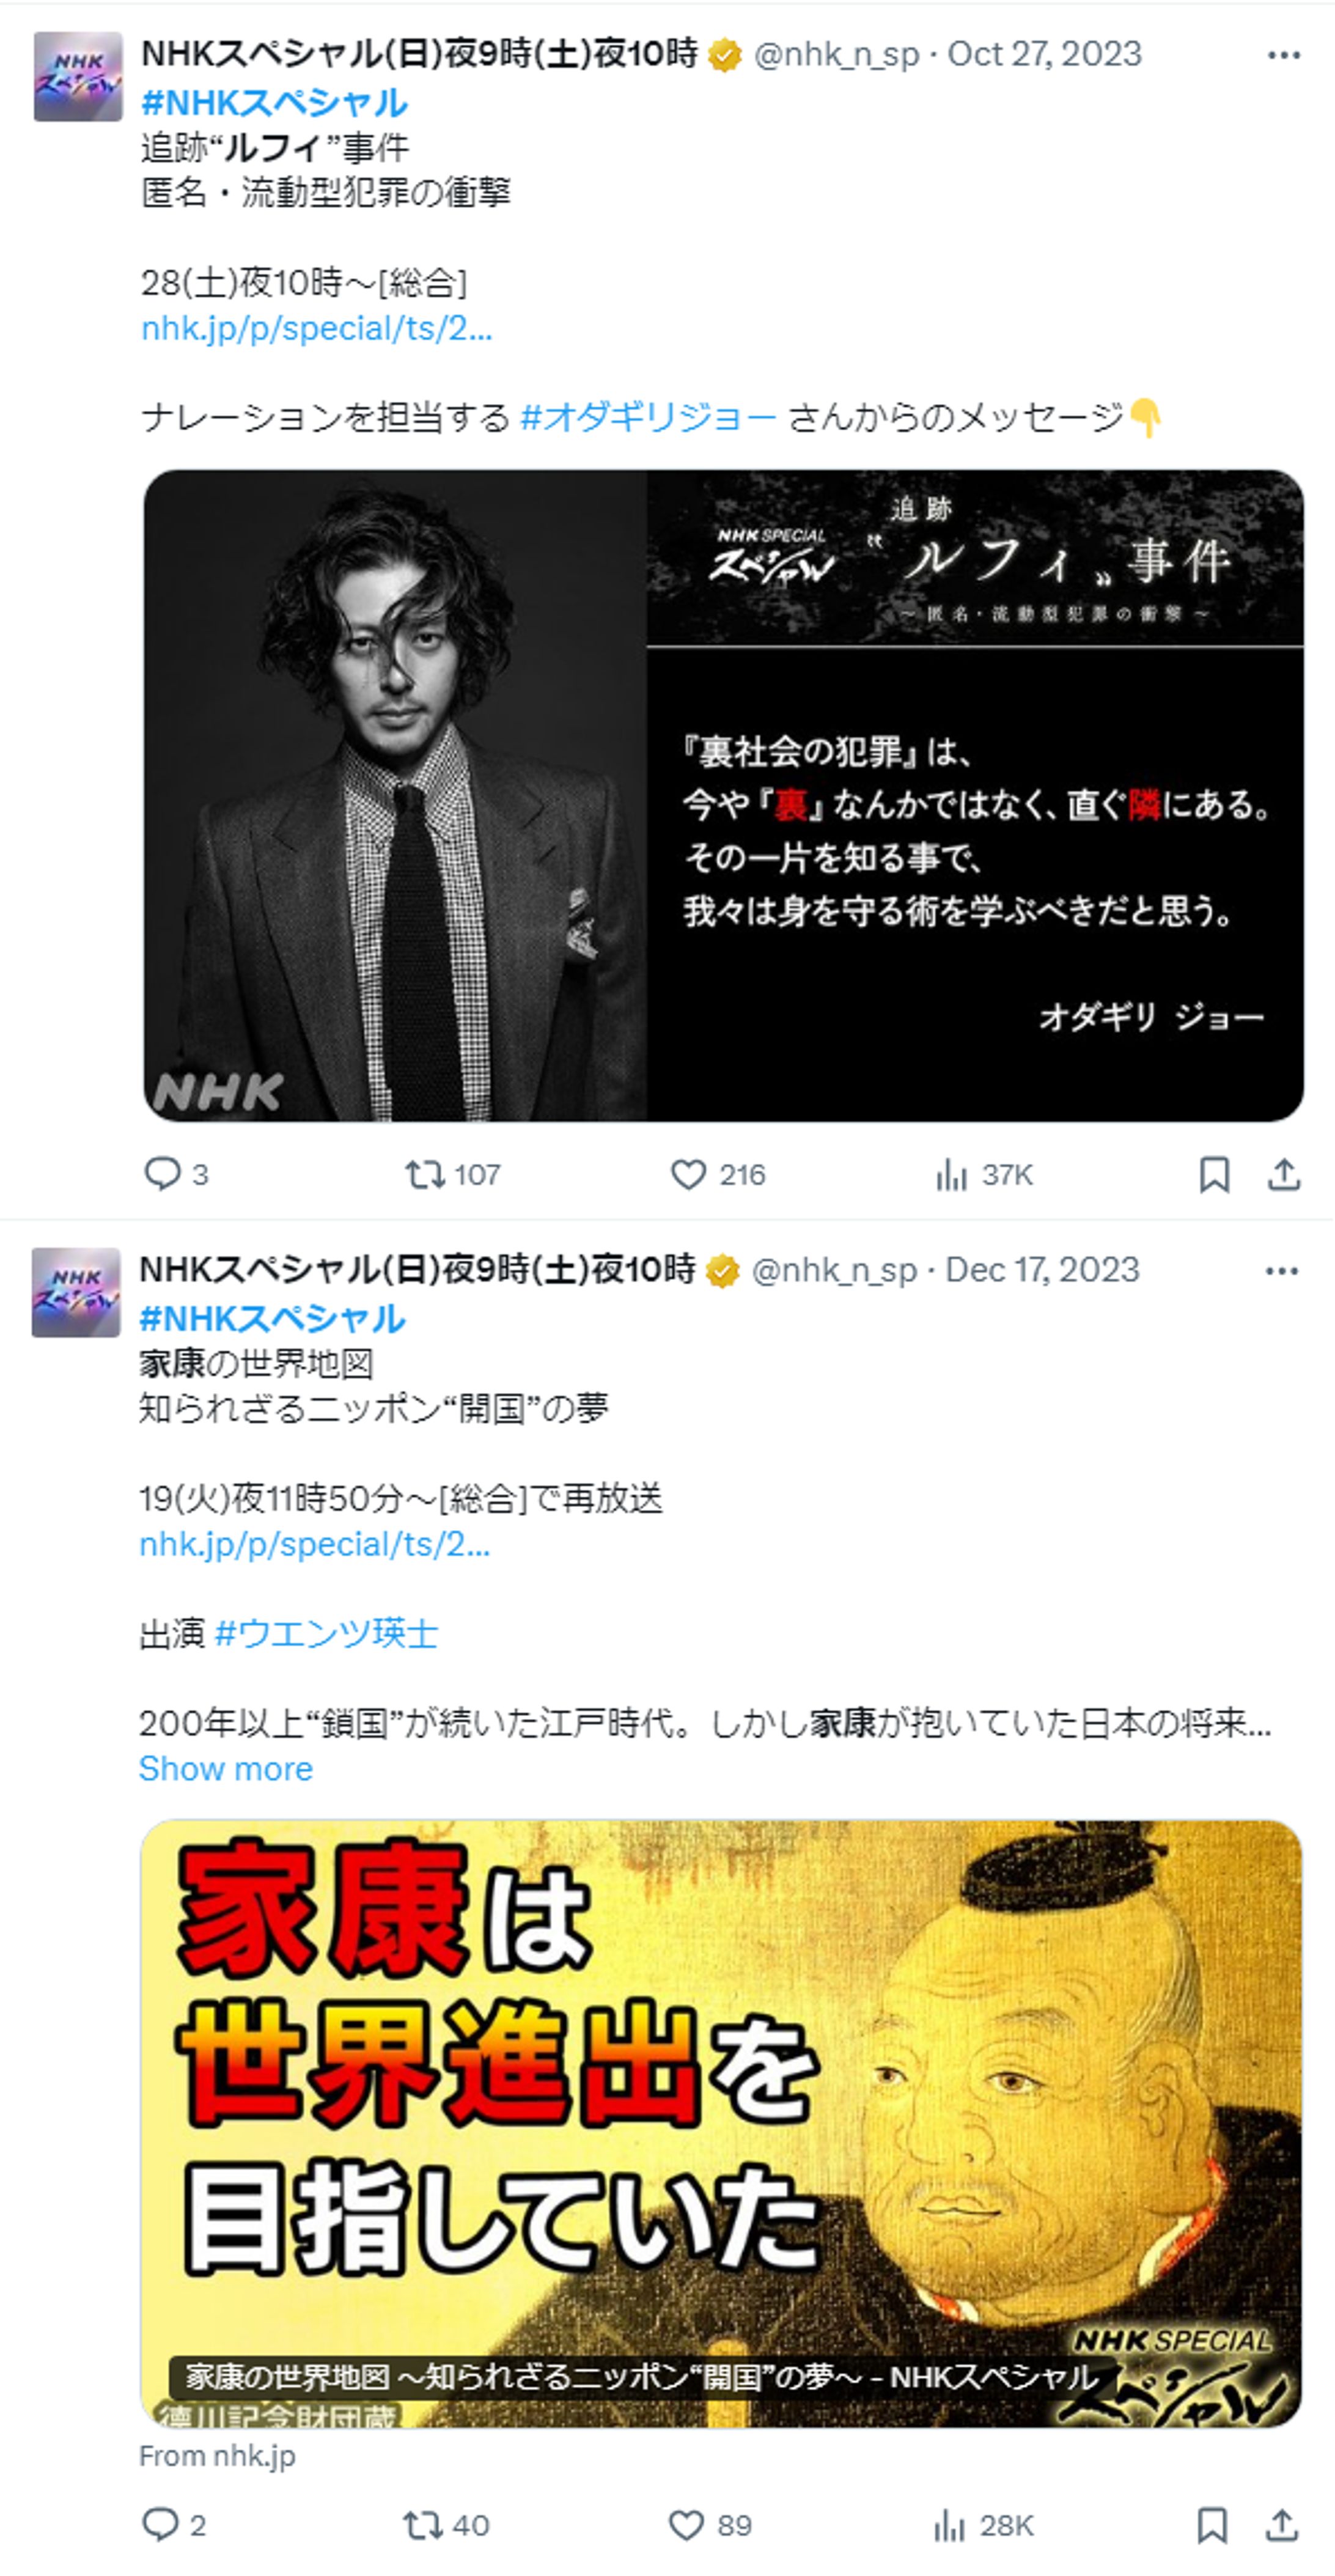This screenshot has height=2576, width=1335.
Task: Share the Oct 27 tweet
Action: pos(1284,1174)
